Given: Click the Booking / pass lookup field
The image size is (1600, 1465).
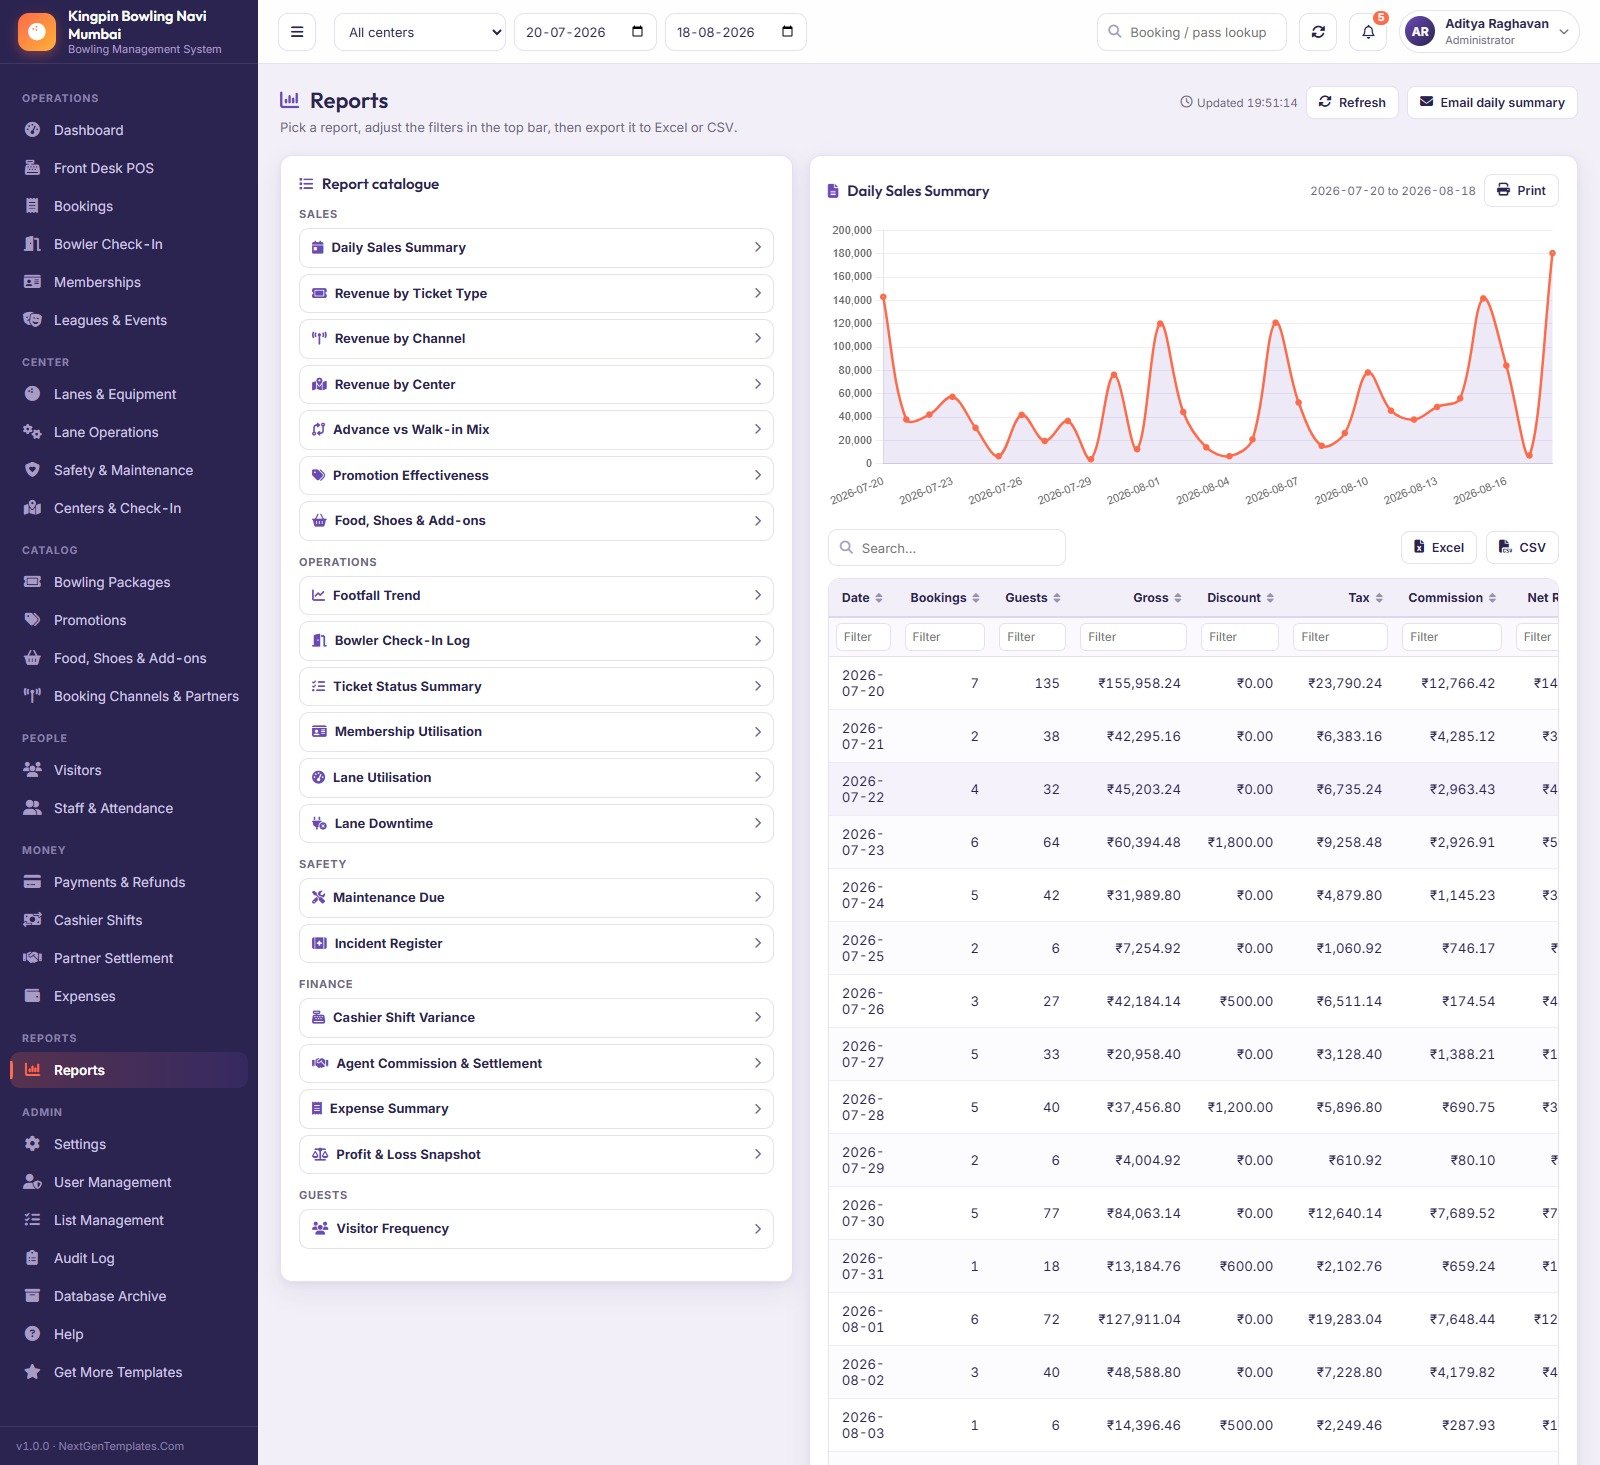Looking at the screenshot, I should [x=1192, y=32].
